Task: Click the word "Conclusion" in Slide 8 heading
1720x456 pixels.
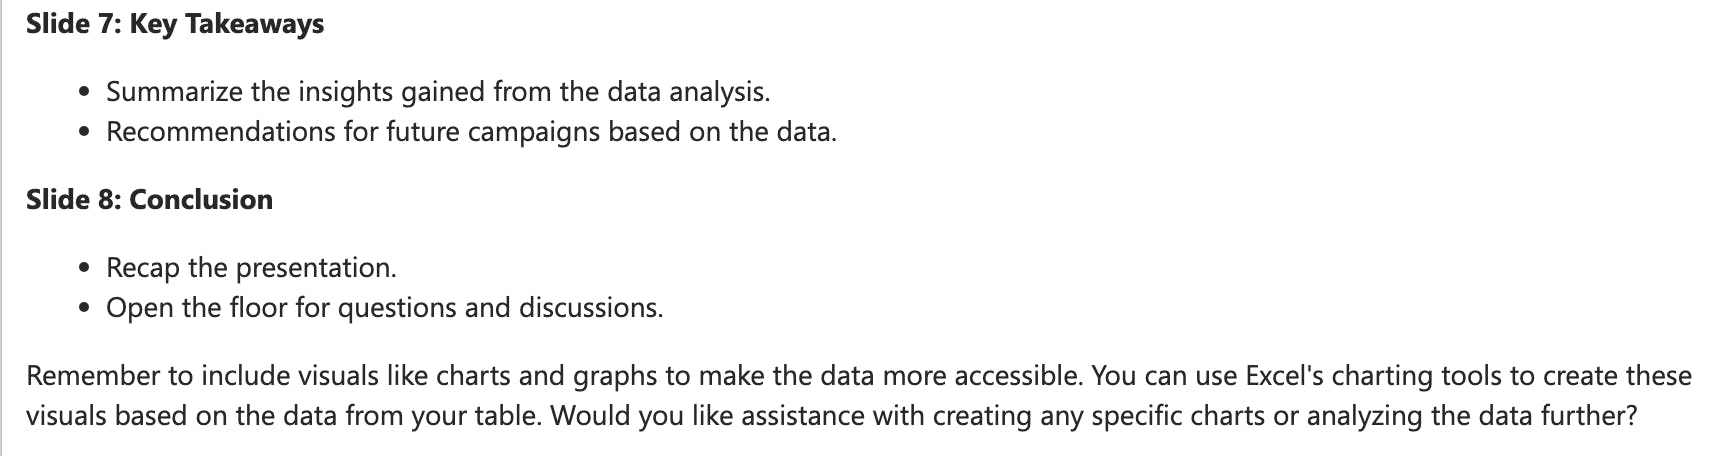Action: tap(201, 200)
